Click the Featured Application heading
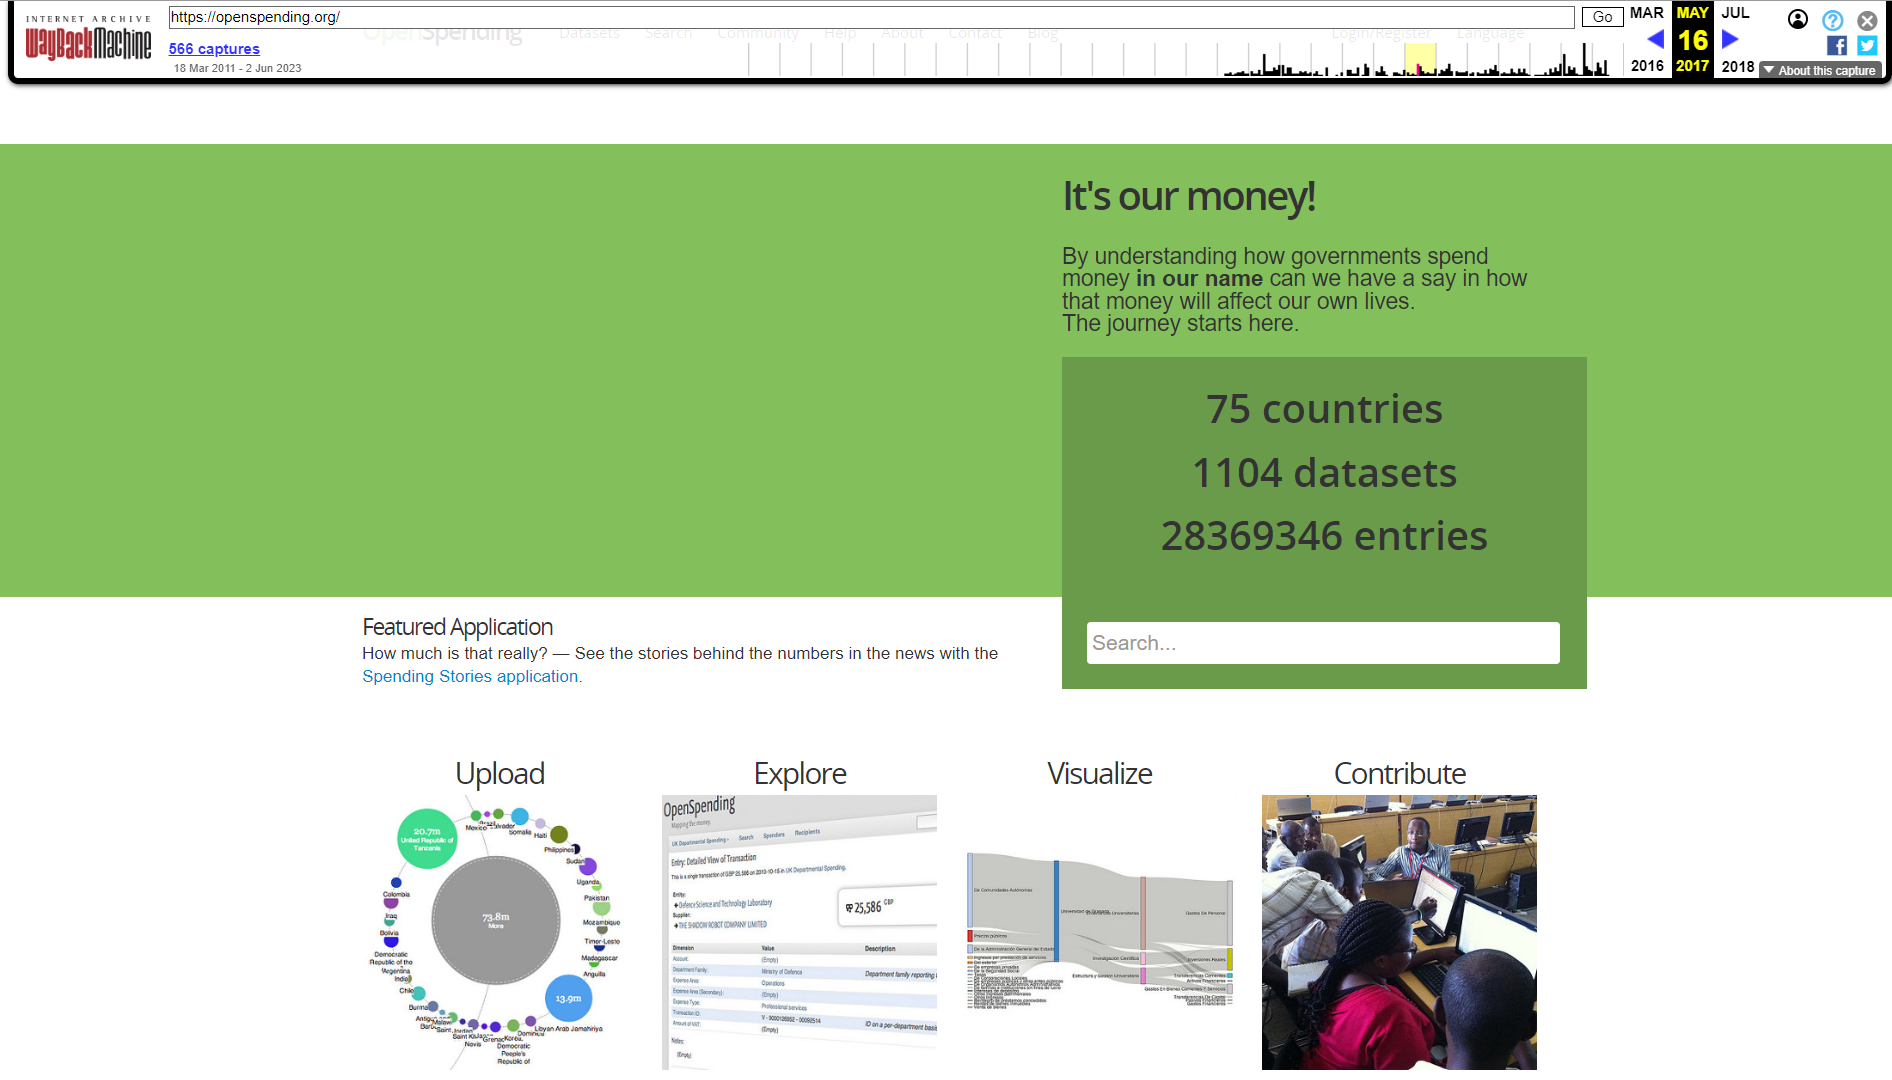The height and width of the screenshot is (1080, 1892). [457, 627]
